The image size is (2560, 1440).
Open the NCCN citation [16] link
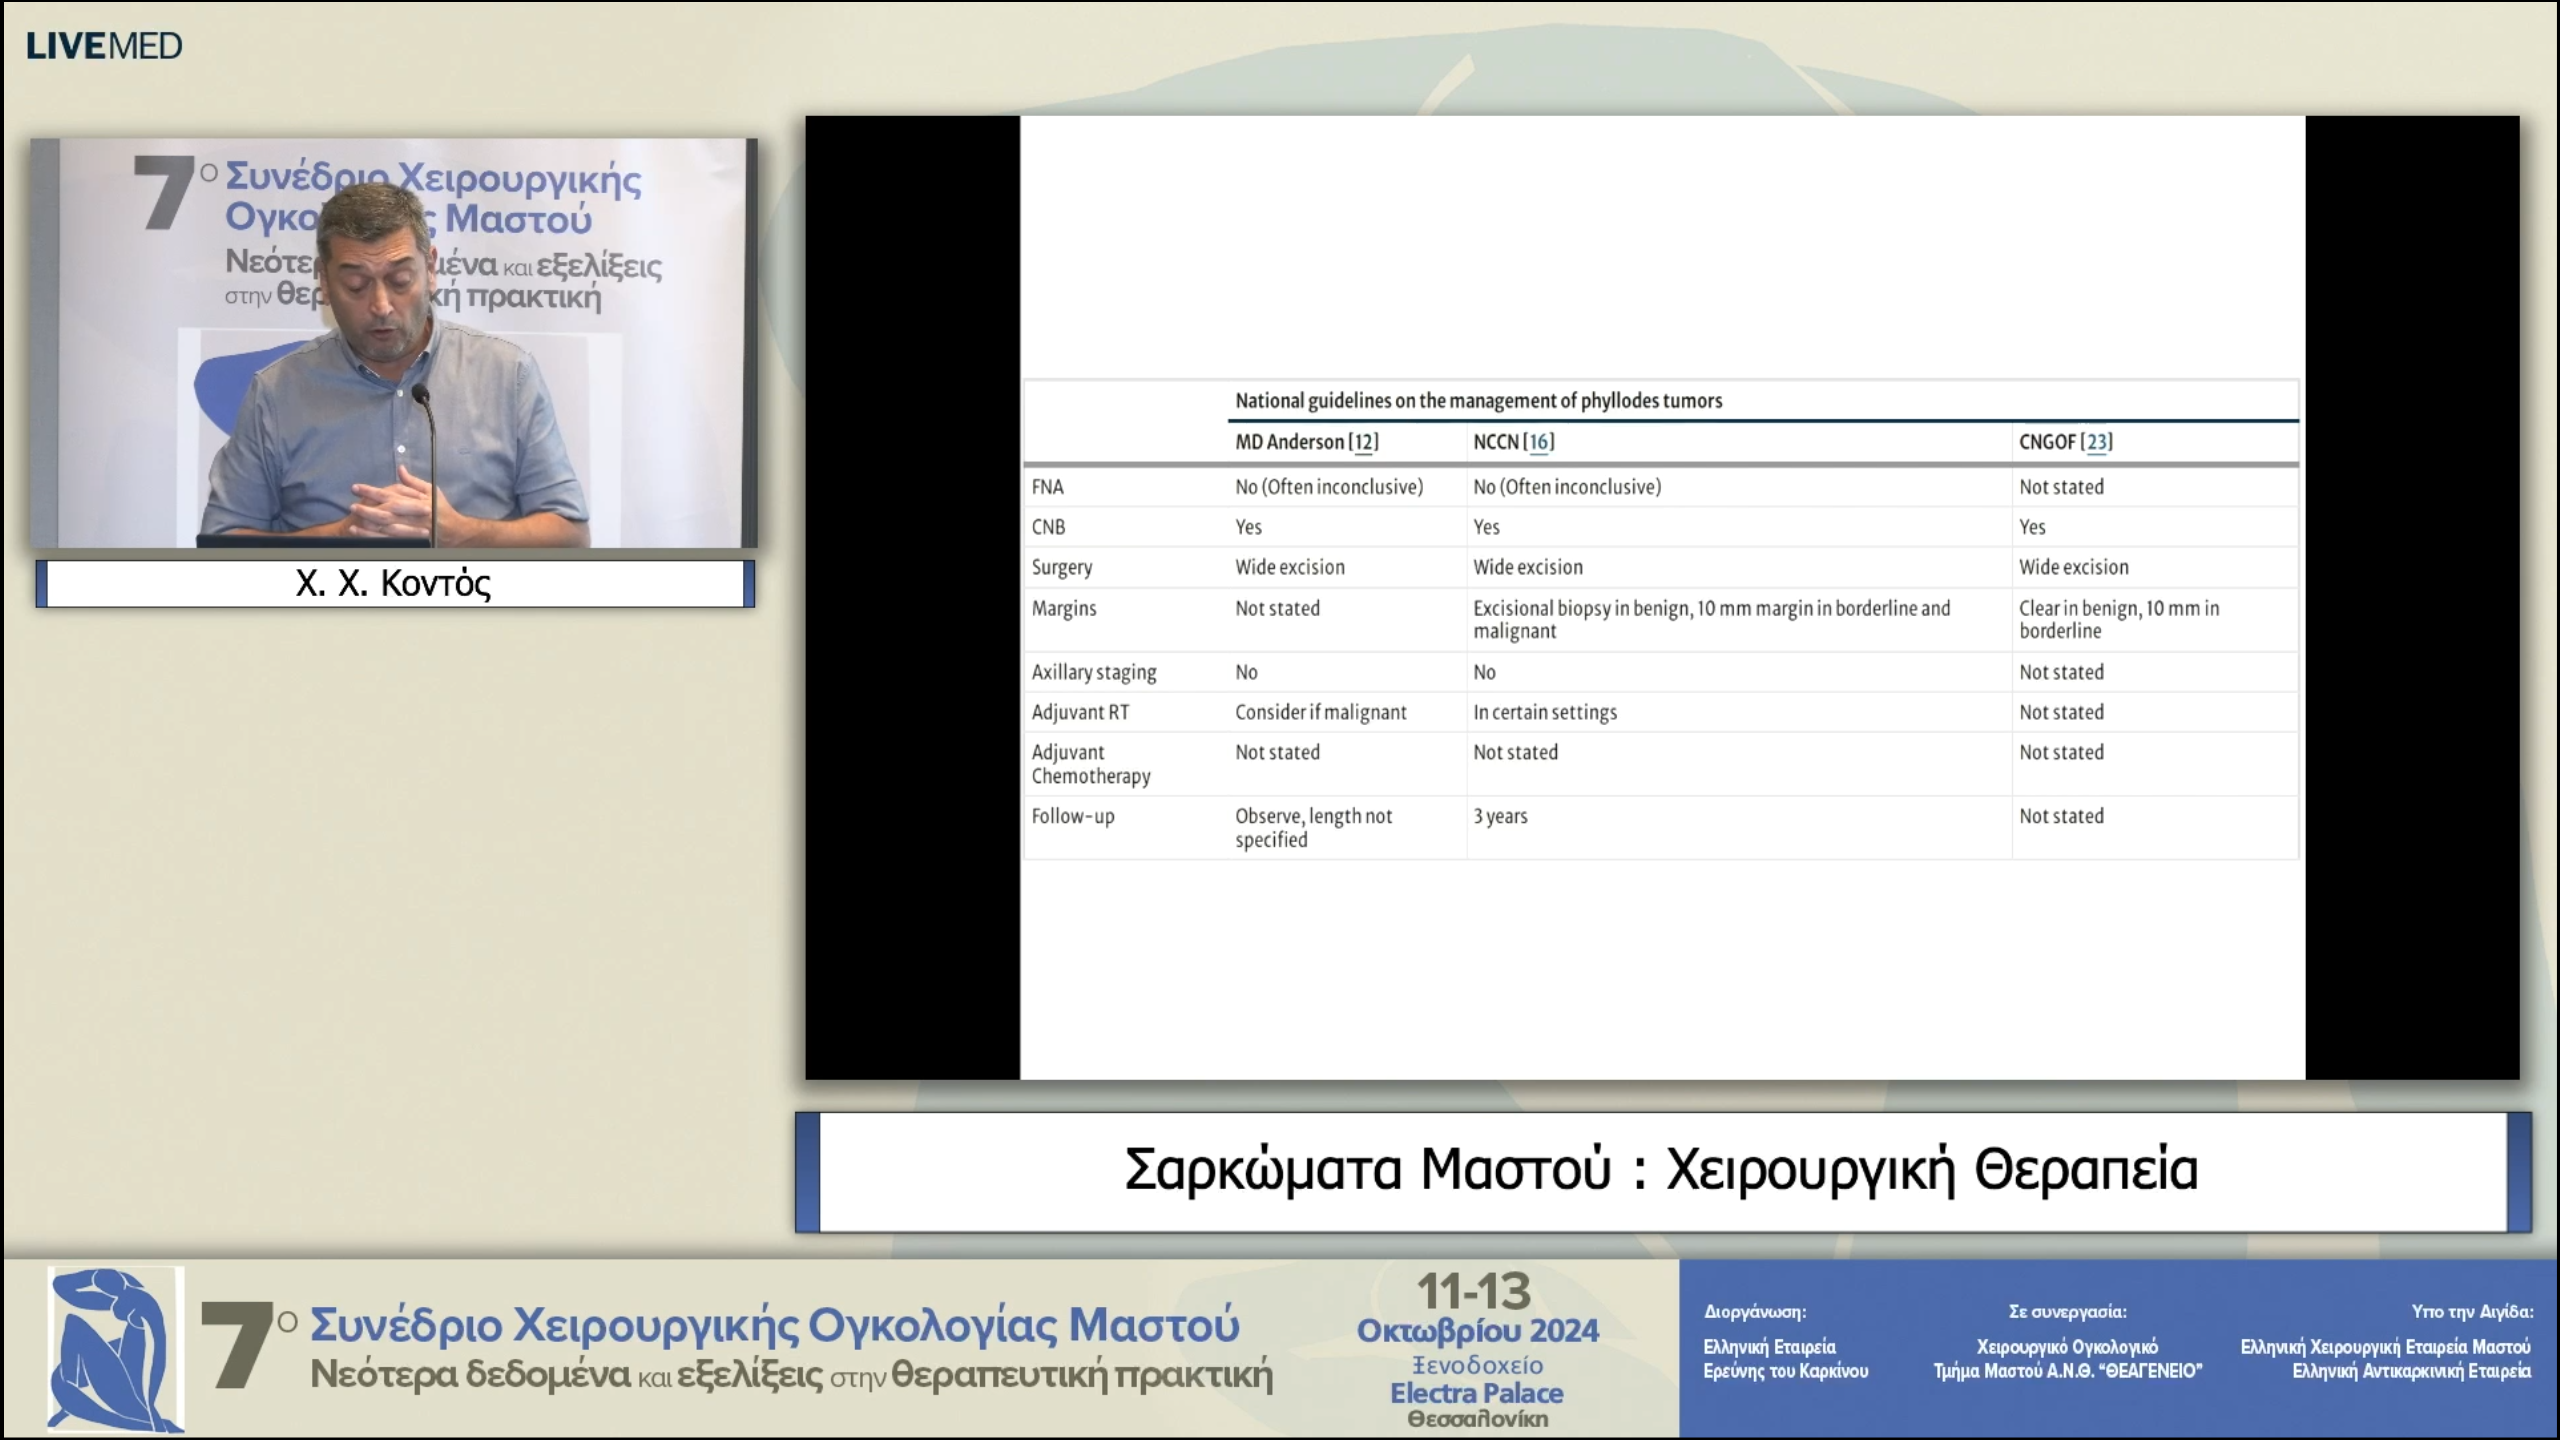tap(1537, 443)
